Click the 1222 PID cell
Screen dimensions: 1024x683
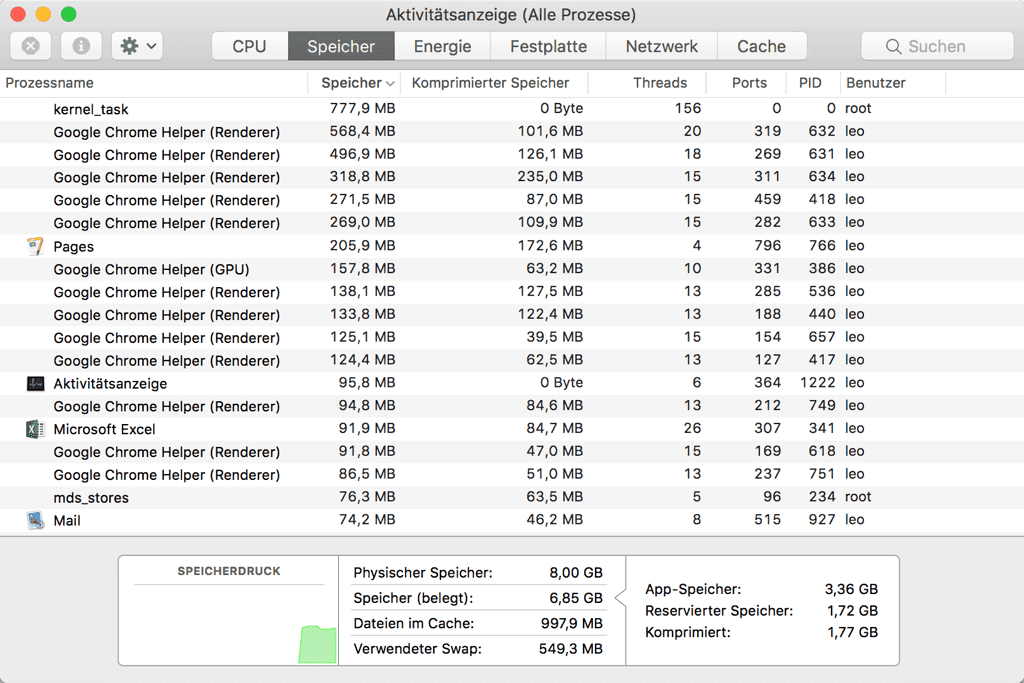click(x=818, y=383)
